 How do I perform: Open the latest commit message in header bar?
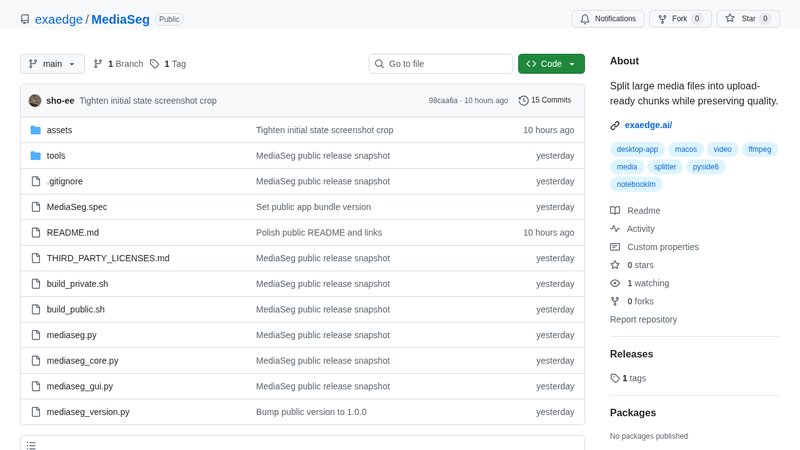click(148, 101)
